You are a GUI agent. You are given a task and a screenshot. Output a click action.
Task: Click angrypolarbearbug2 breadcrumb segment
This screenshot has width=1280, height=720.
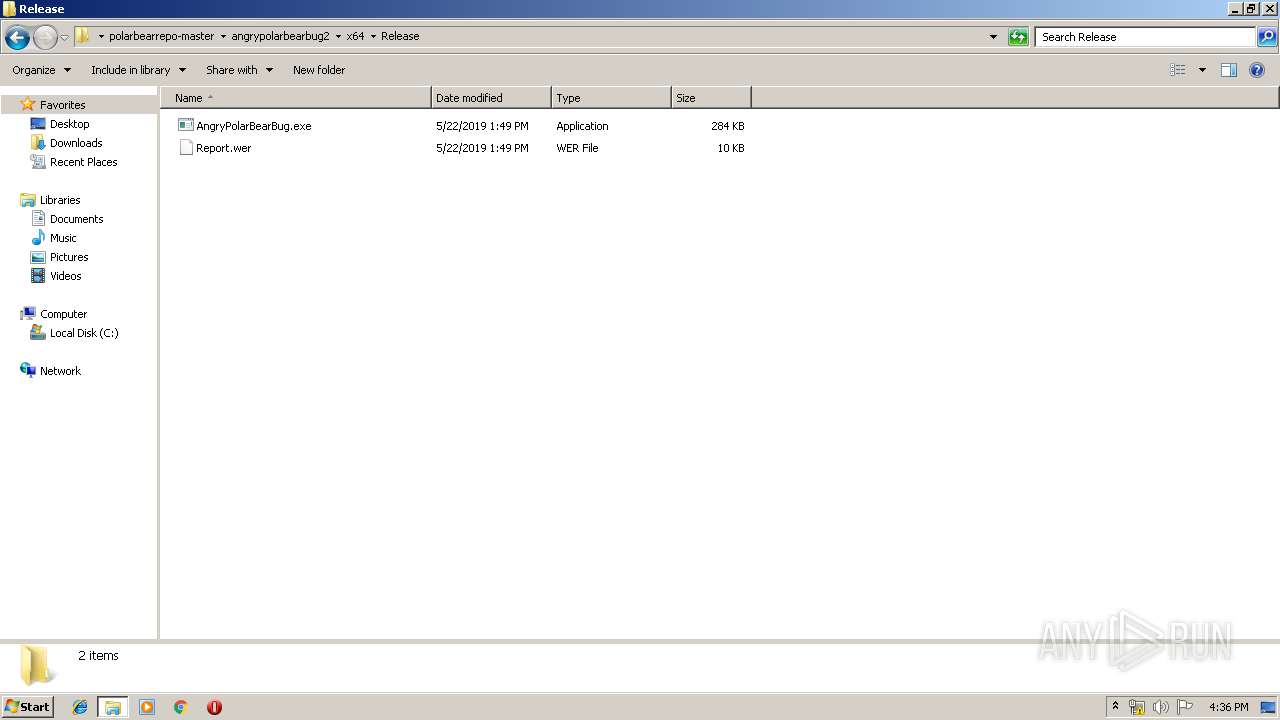tap(280, 36)
